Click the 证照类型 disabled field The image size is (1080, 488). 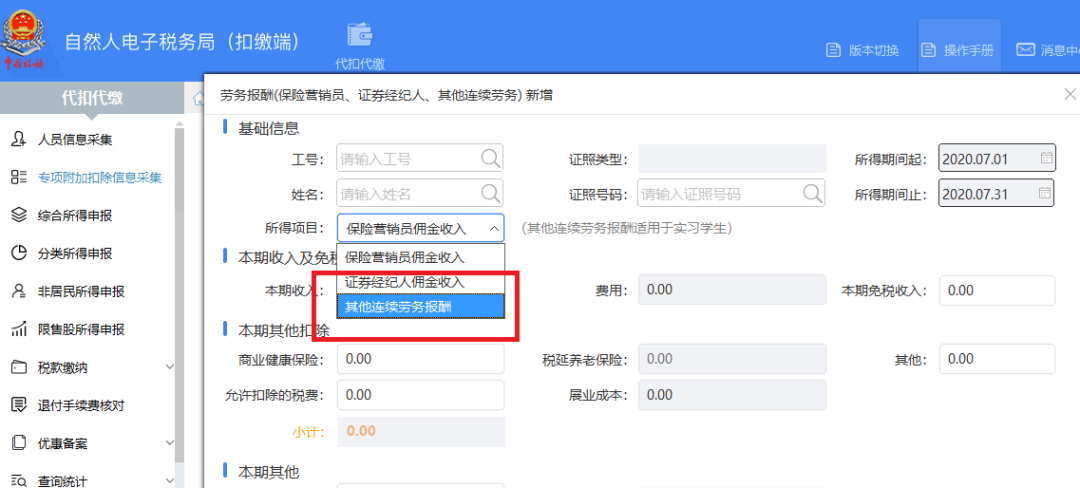pyautogui.click(x=731, y=158)
